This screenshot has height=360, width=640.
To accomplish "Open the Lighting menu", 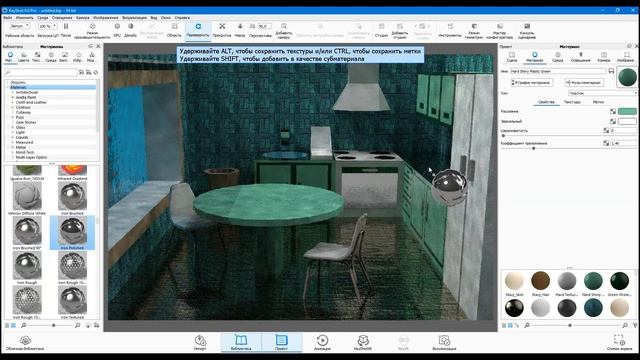I will pos(62,18).
